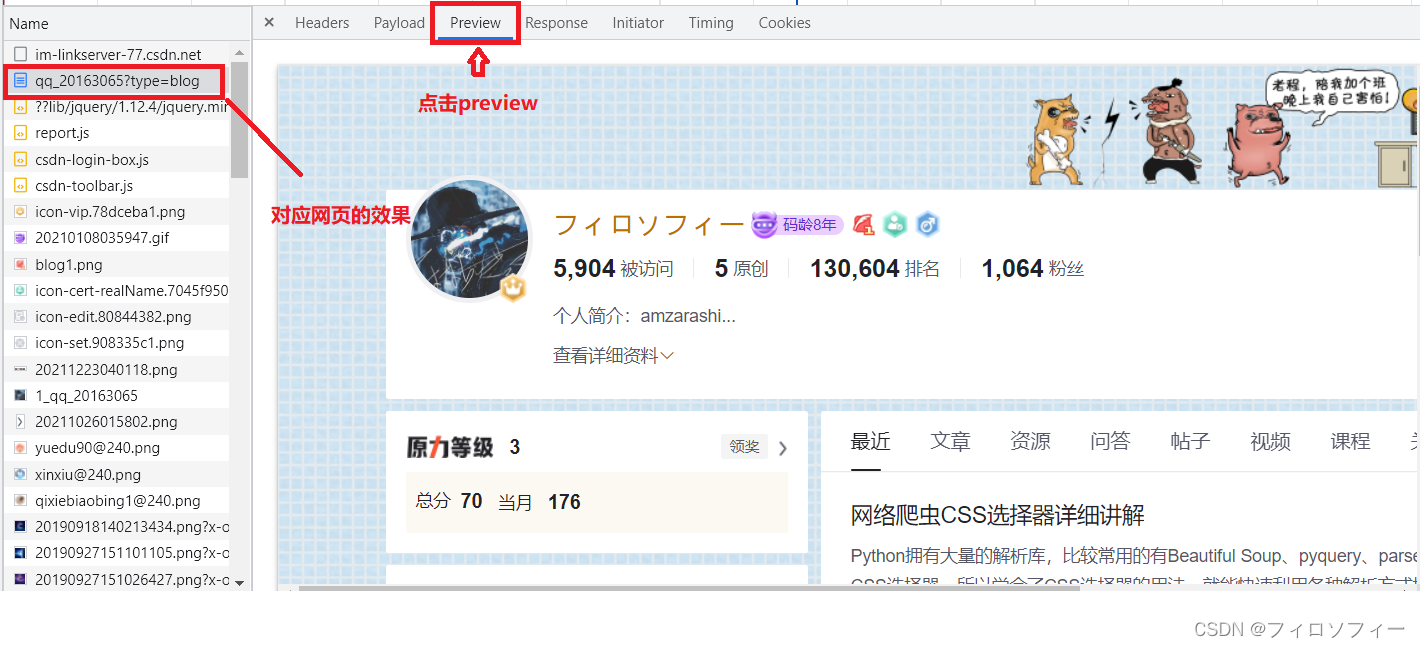Select the csdn-toolbar.js request name
Screen dimensions: 1420x648
[84, 185]
